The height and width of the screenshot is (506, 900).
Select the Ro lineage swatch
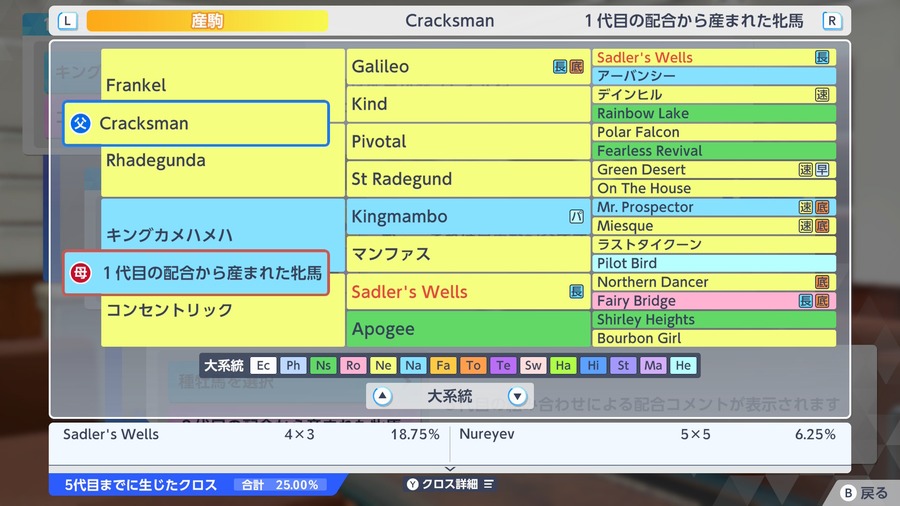click(353, 365)
